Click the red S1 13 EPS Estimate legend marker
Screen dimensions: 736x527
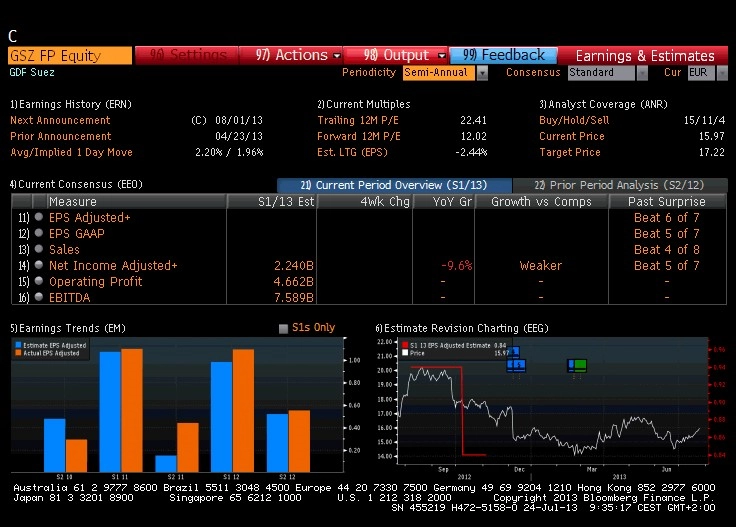(405, 345)
